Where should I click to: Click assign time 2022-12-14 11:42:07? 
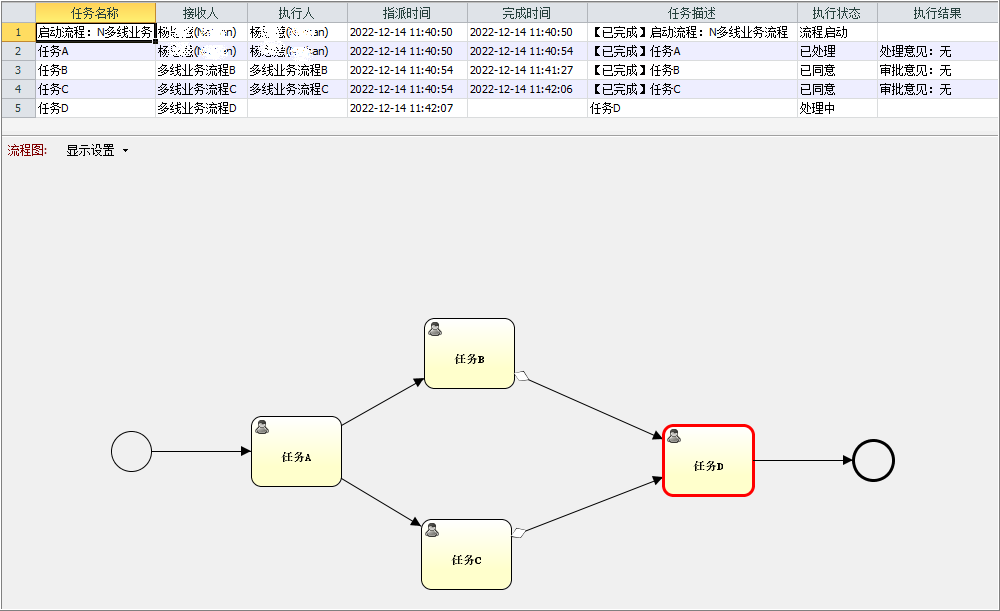[407, 108]
